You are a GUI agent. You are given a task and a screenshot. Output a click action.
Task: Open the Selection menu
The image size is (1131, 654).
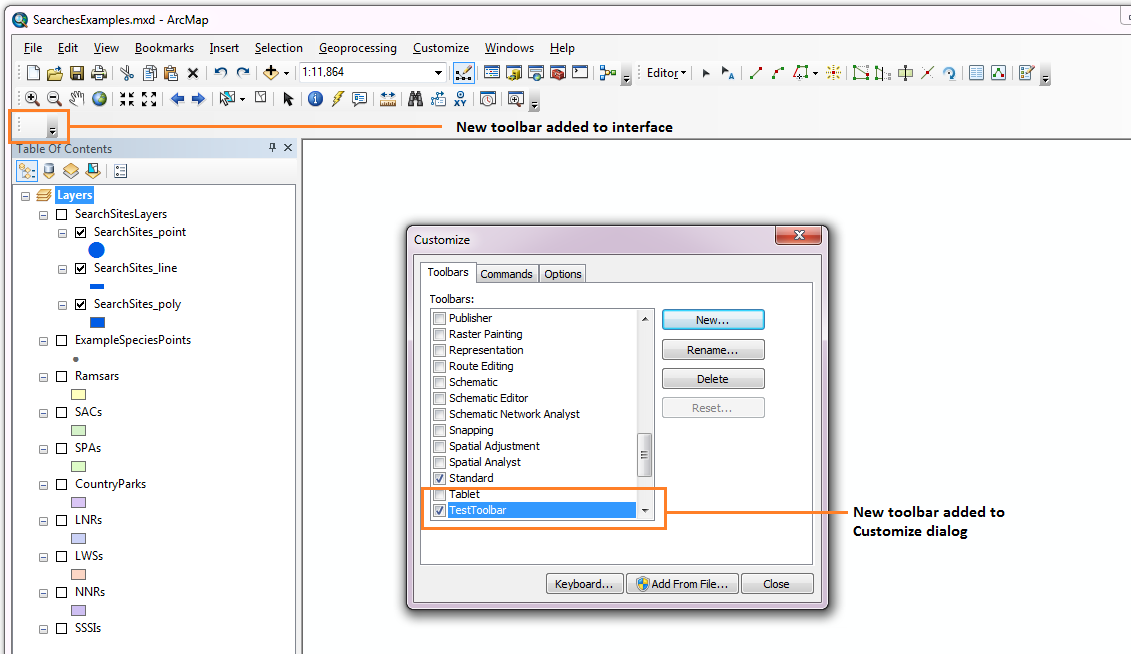[x=278, y=48]
